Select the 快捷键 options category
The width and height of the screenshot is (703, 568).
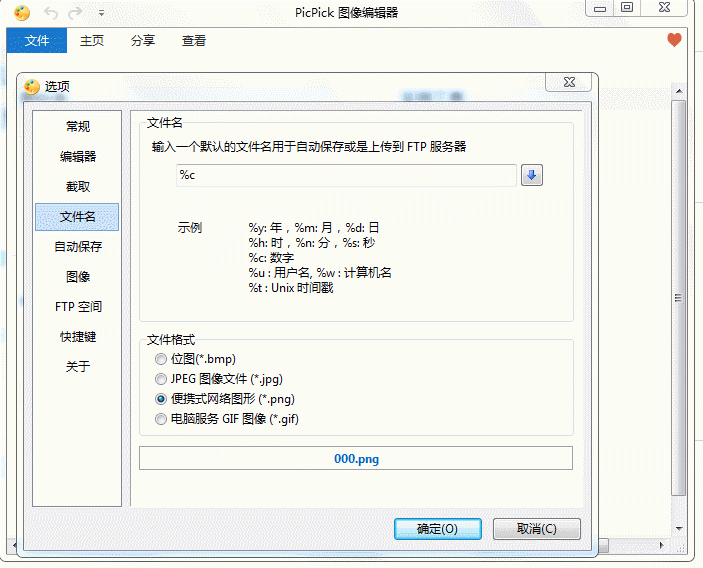coord(78,337)
